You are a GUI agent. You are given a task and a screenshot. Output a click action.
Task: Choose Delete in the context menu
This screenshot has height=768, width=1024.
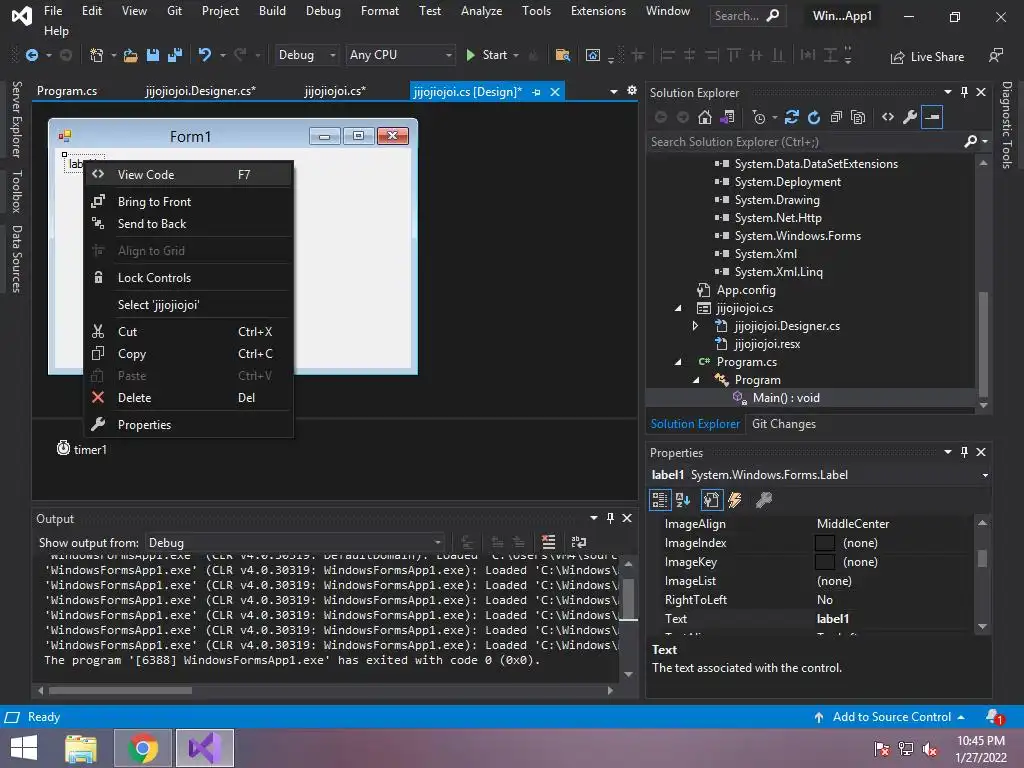tap(189, 398)
